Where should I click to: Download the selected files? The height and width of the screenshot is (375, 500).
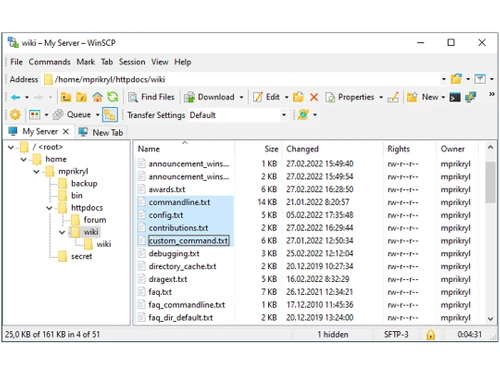click(210, 97)
